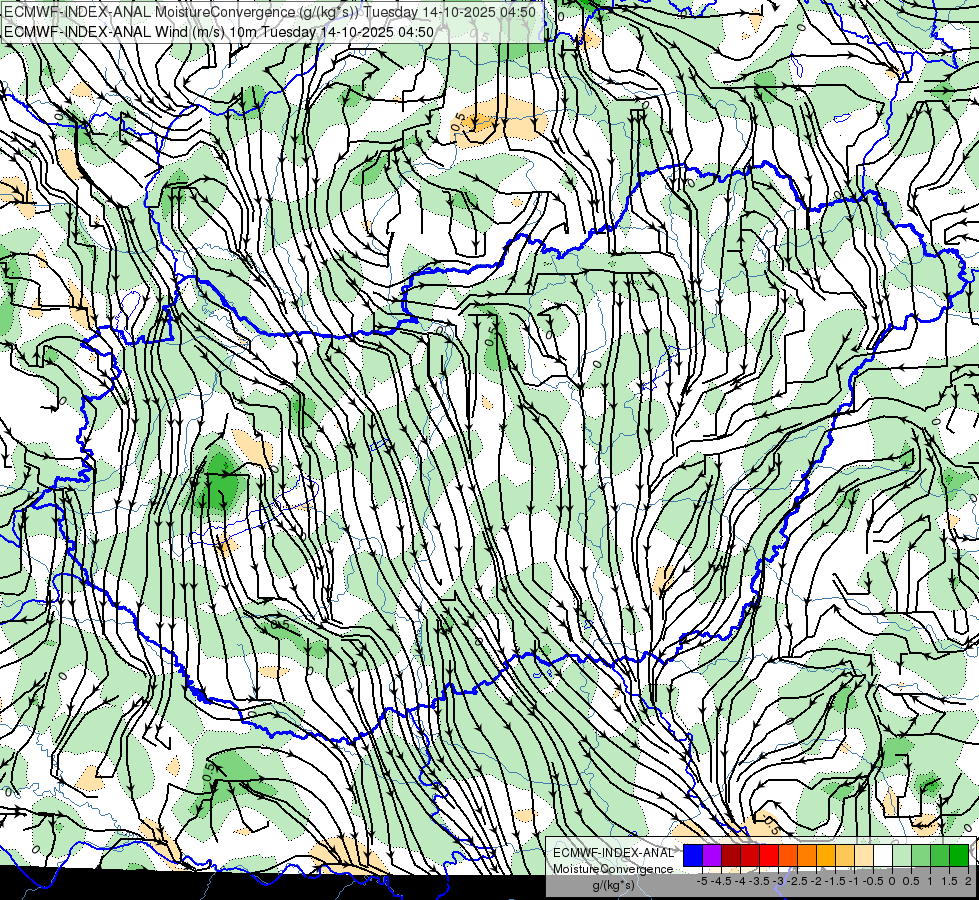Click the -4.5 legend tick value
Image resolution: width=979 pixels, height=900 pixels.
[x=723, y=881]
